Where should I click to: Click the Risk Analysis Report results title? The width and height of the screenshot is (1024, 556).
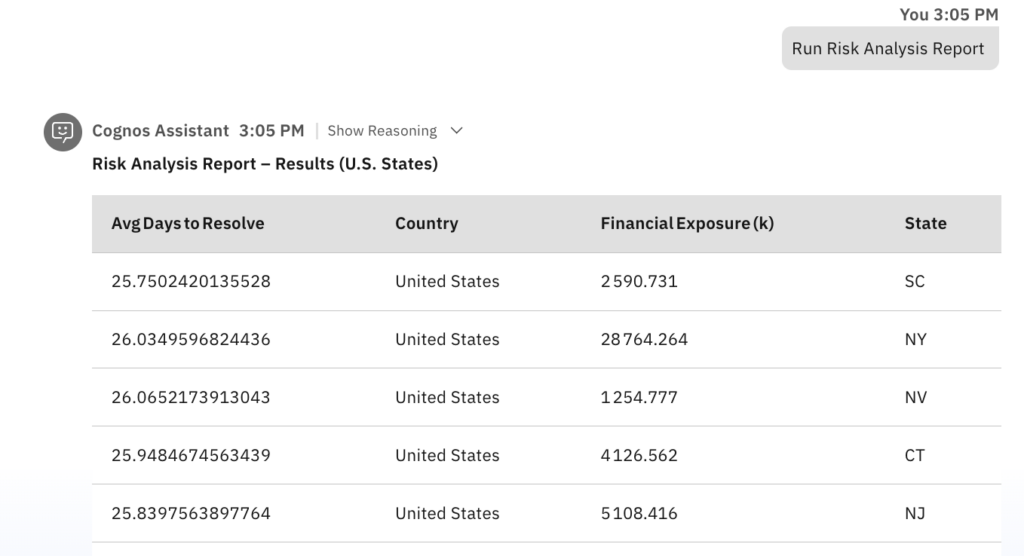pos(265,164)
